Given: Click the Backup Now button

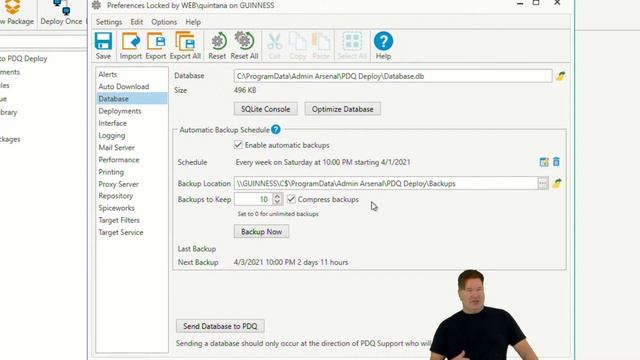Looking at the screenshot, I should pyautogui.click(x=262, y=231).
